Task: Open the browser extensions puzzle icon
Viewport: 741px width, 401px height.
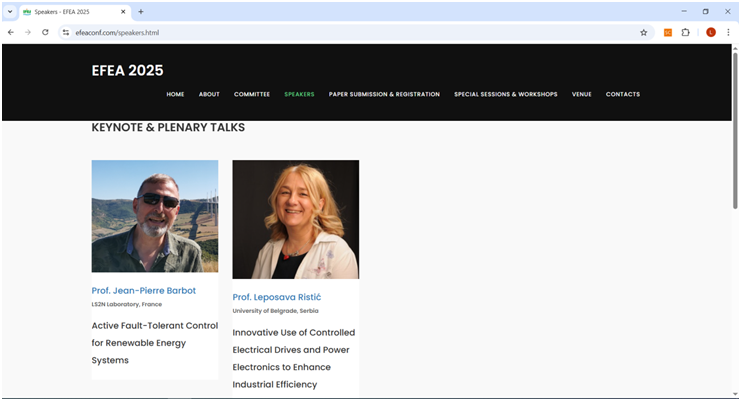Action: click(686, 32)
